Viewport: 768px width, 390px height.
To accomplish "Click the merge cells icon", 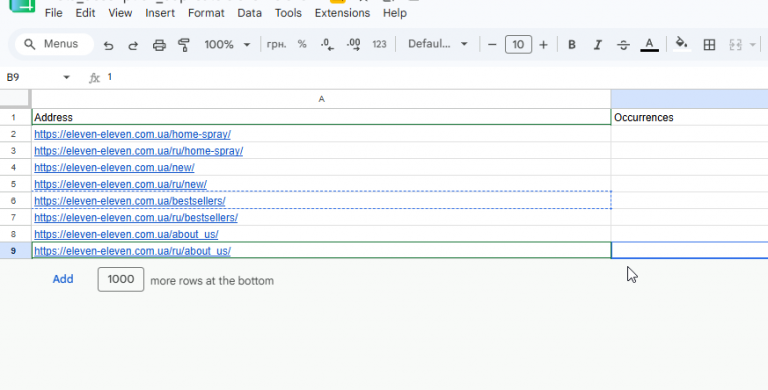I will tap(735, 45).
